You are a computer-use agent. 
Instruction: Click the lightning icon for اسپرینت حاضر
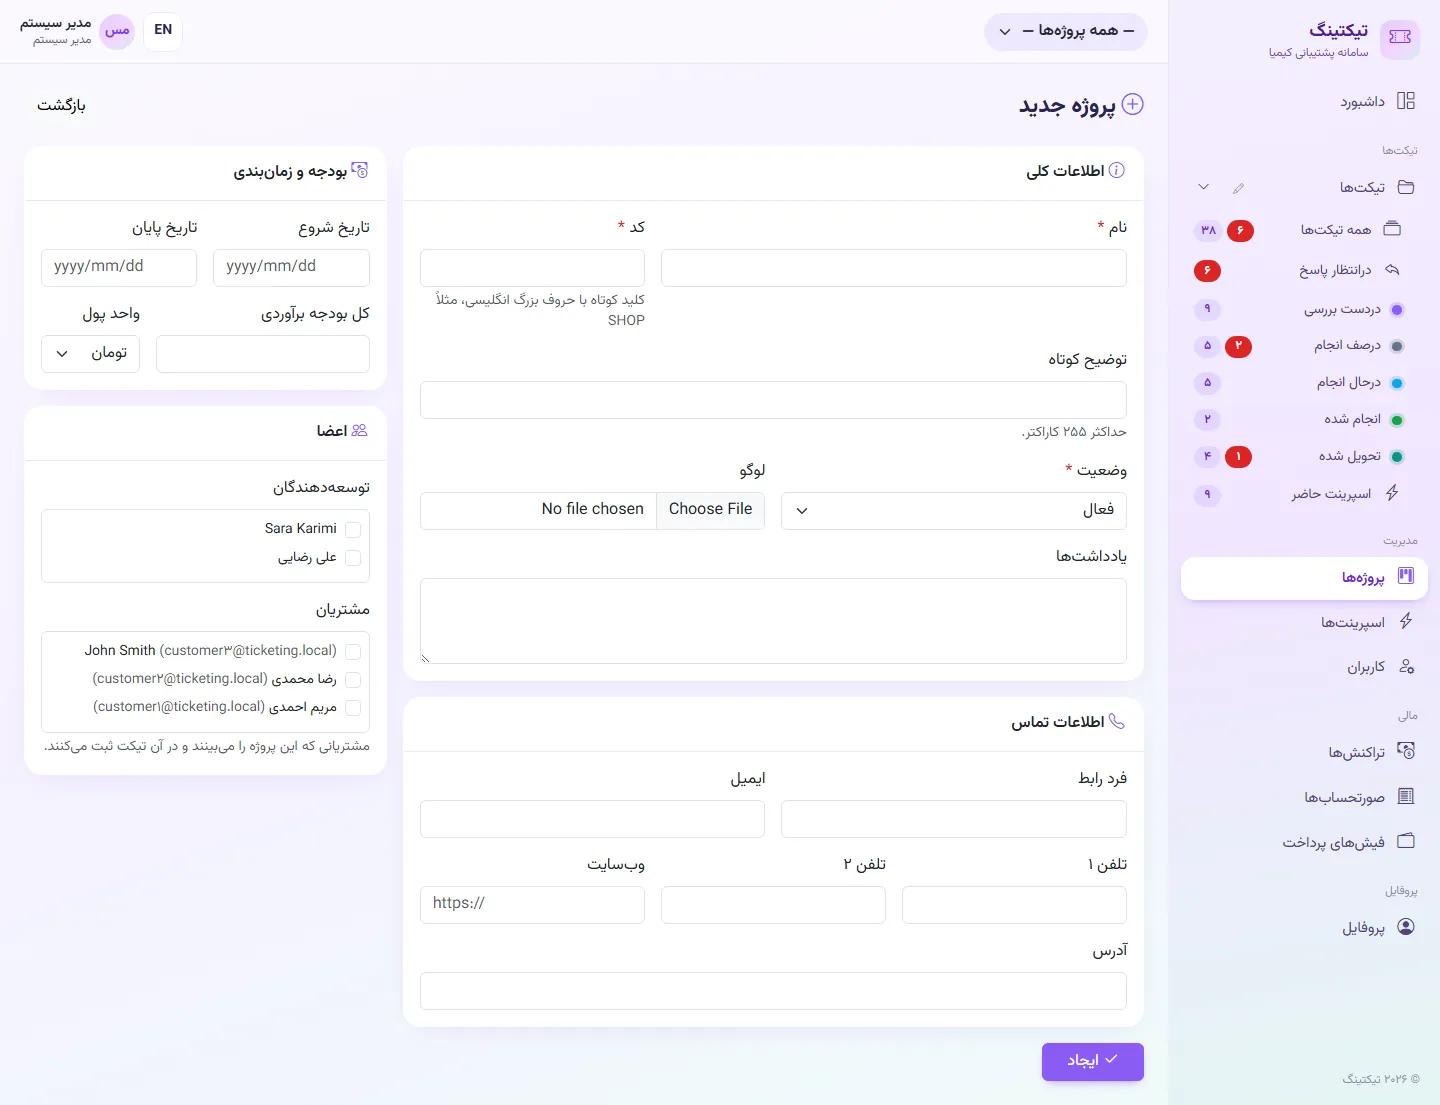point(1392,493)
